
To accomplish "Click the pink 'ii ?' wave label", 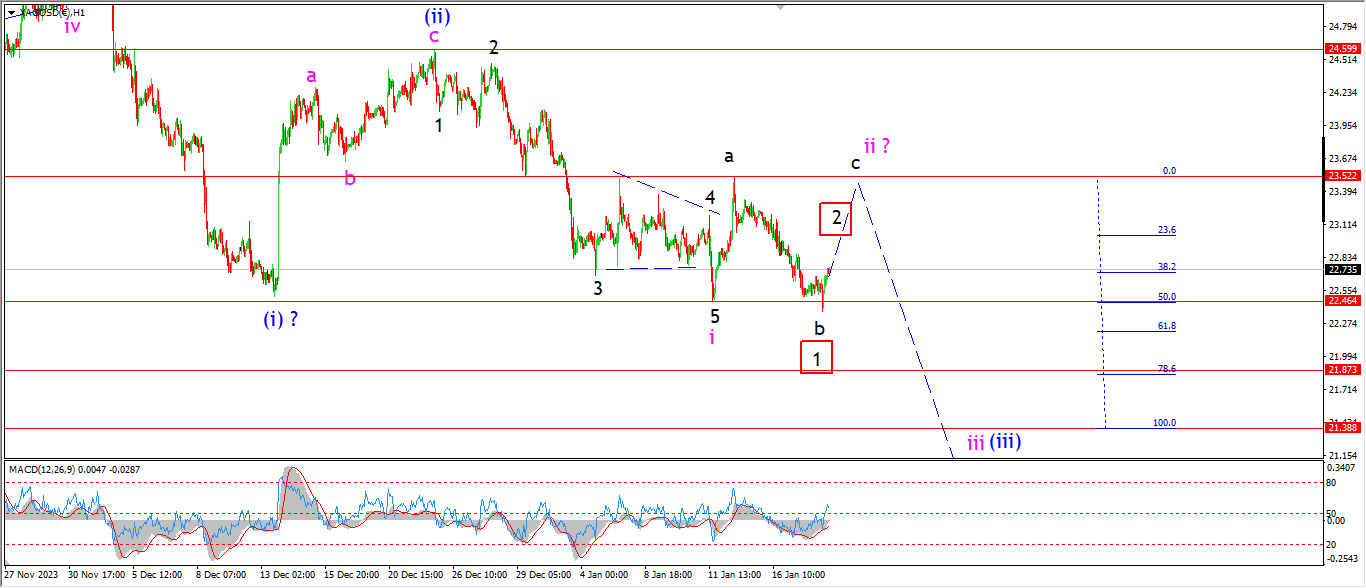I will pyautogui.click(x=877, y=146).
